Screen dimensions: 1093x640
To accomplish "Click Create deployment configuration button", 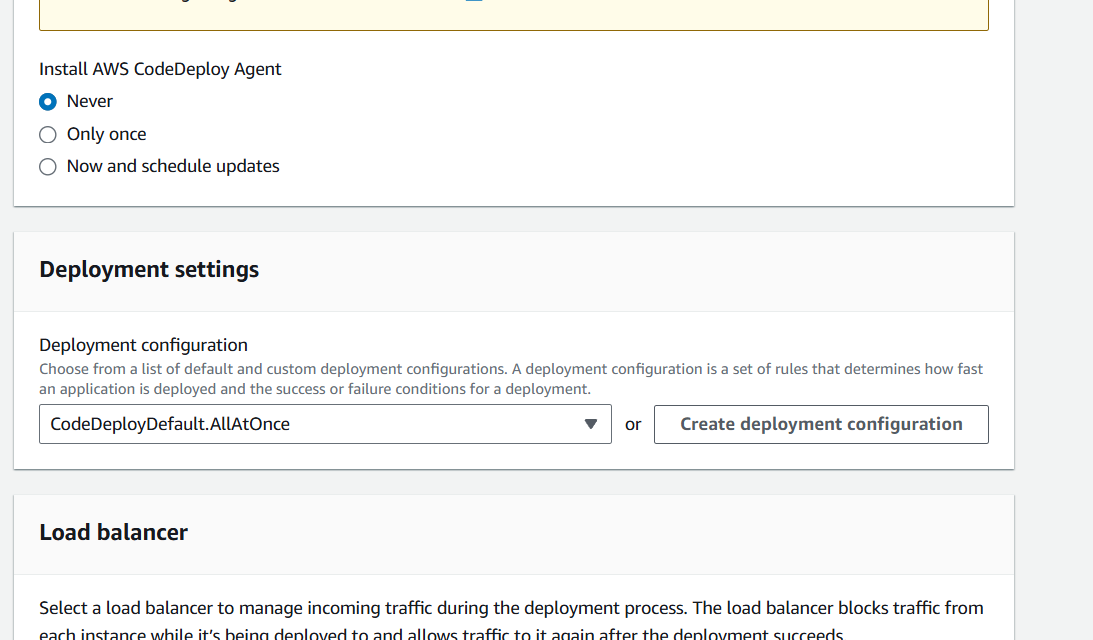I will [x=821, y=424].
